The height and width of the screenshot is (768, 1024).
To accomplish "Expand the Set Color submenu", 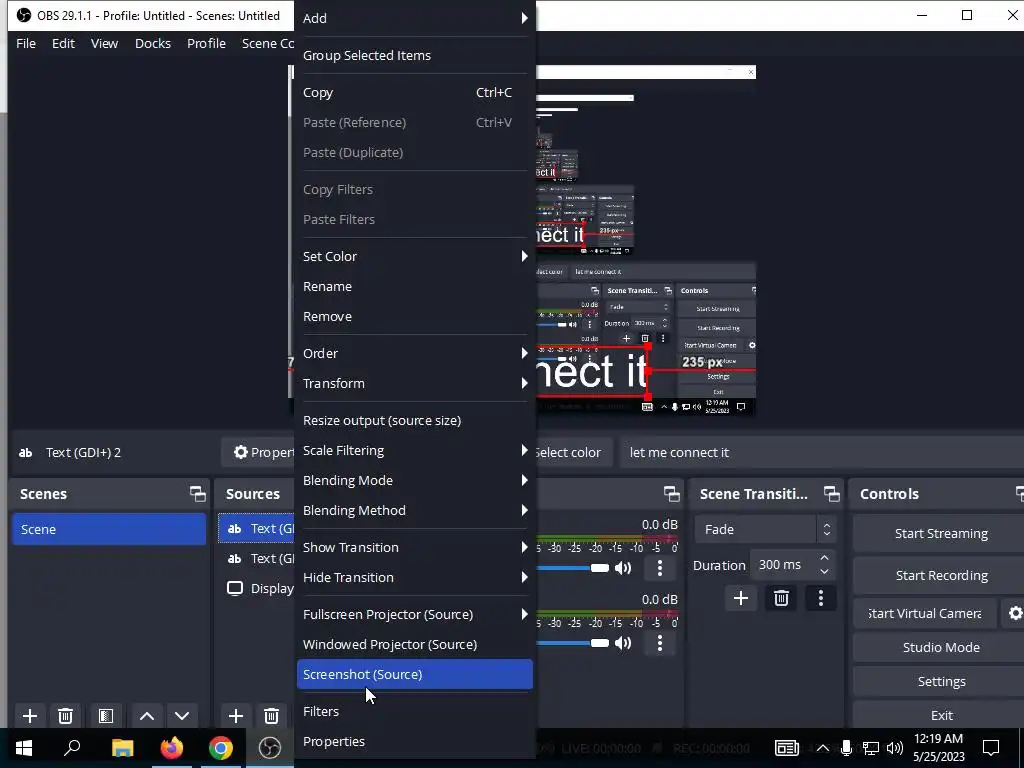I will 415,257.
